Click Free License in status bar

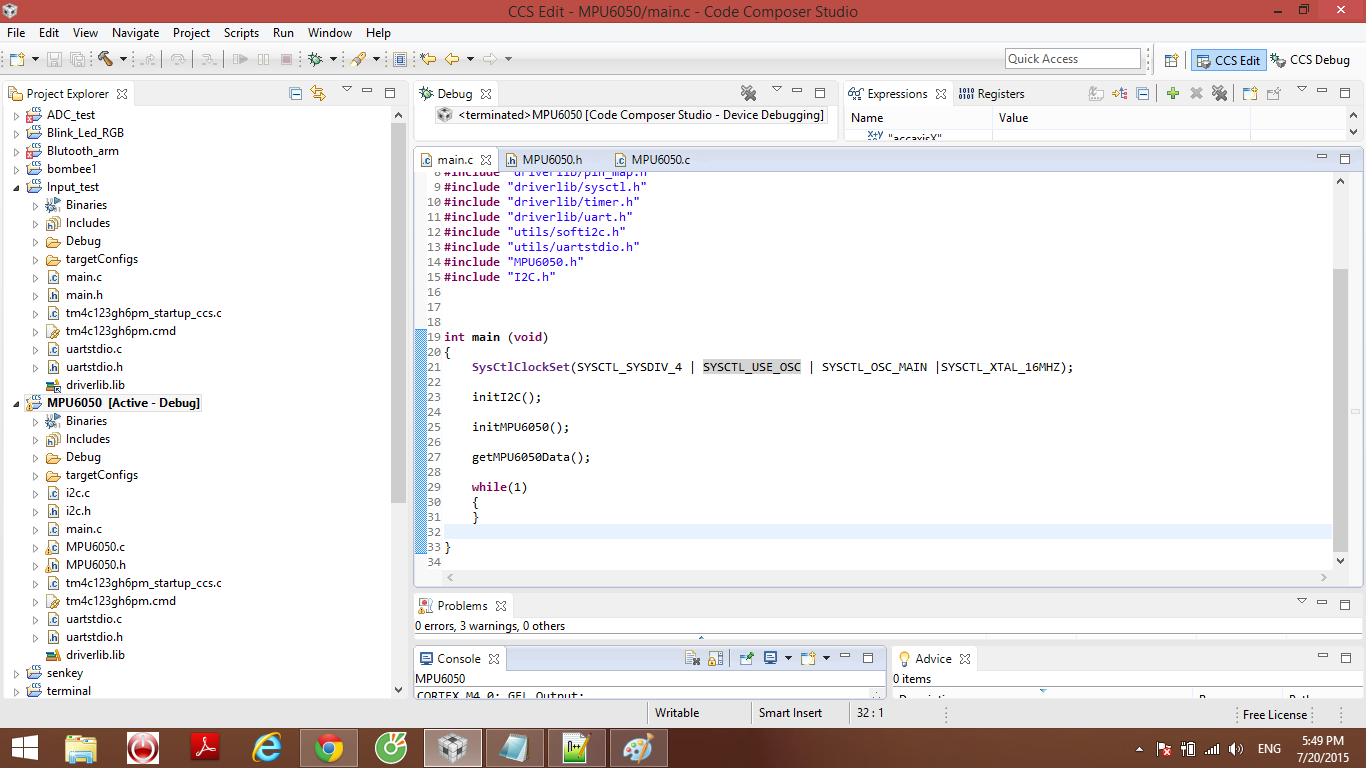pos(1274,714)
